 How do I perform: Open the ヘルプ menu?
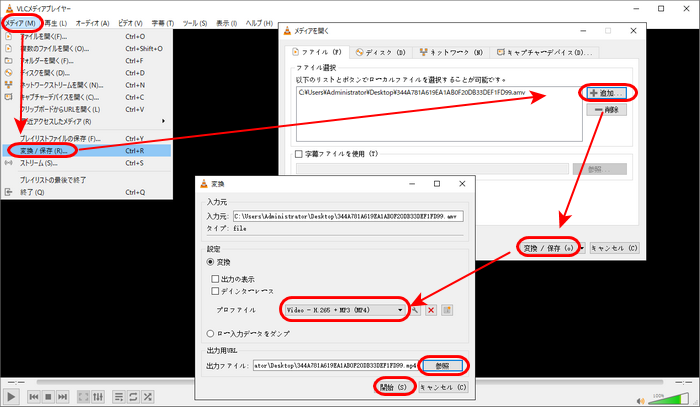pyautogui.click(x=259, y=23)
